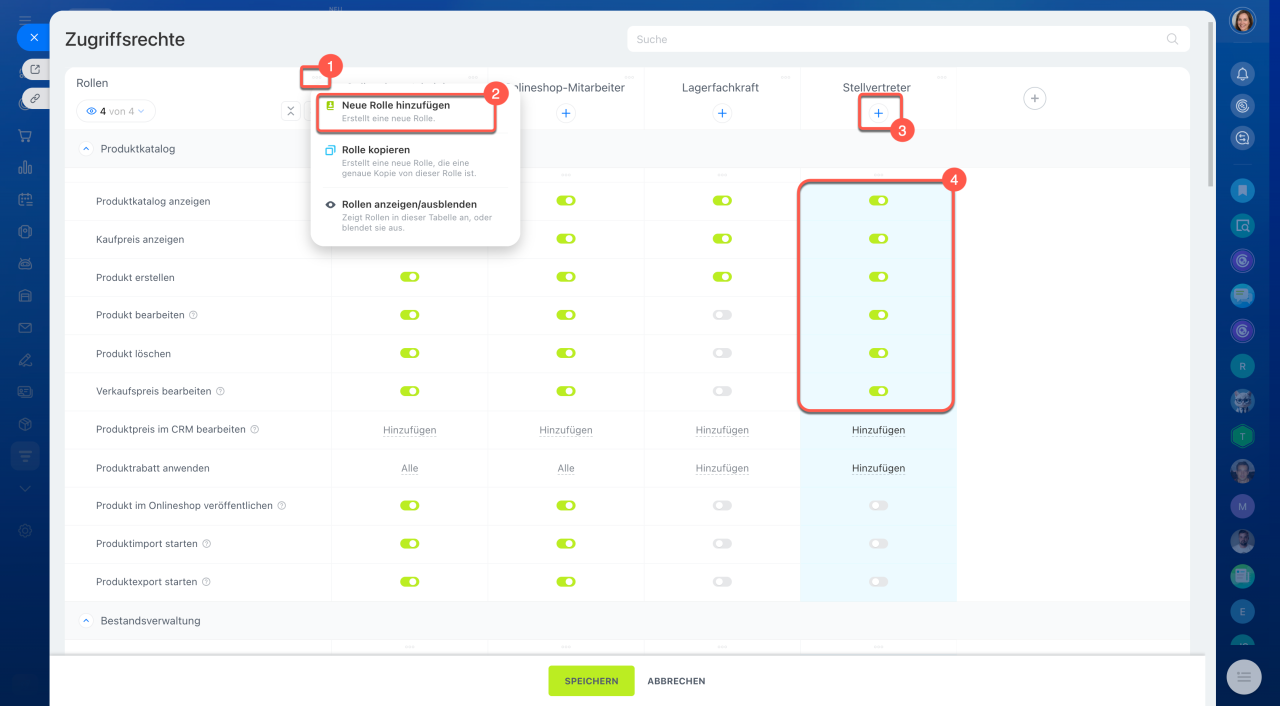Screen dimensions: 1280x706
Task: Enable Produkt bearbeiten for Lagerfachkraft
Action: click(x=722, y=315)
